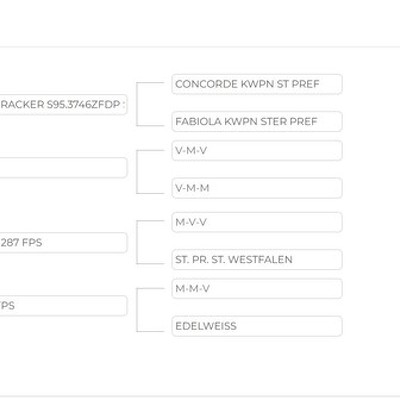Open the EDELWEISS ancestor entry
Image resolution: width=400 pixels, height=400 pixels.
coord(257,326)
